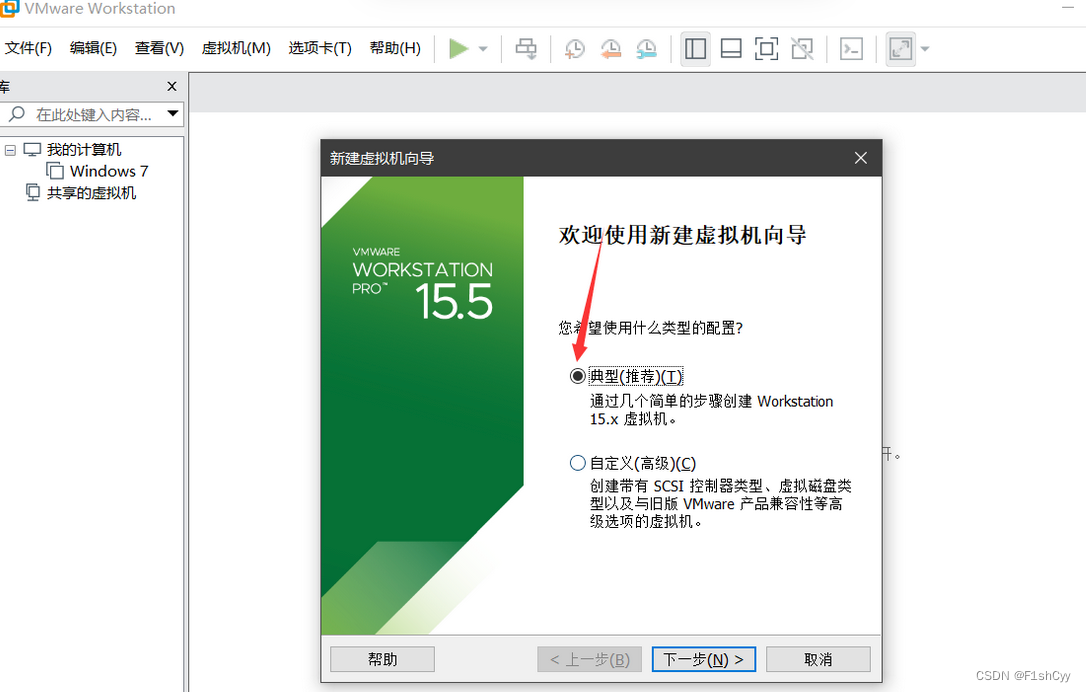This screenshot has width=1086, height=692.
Task: Click the Workstation Pro 15.5 banner image
Action: pos(422,406)
